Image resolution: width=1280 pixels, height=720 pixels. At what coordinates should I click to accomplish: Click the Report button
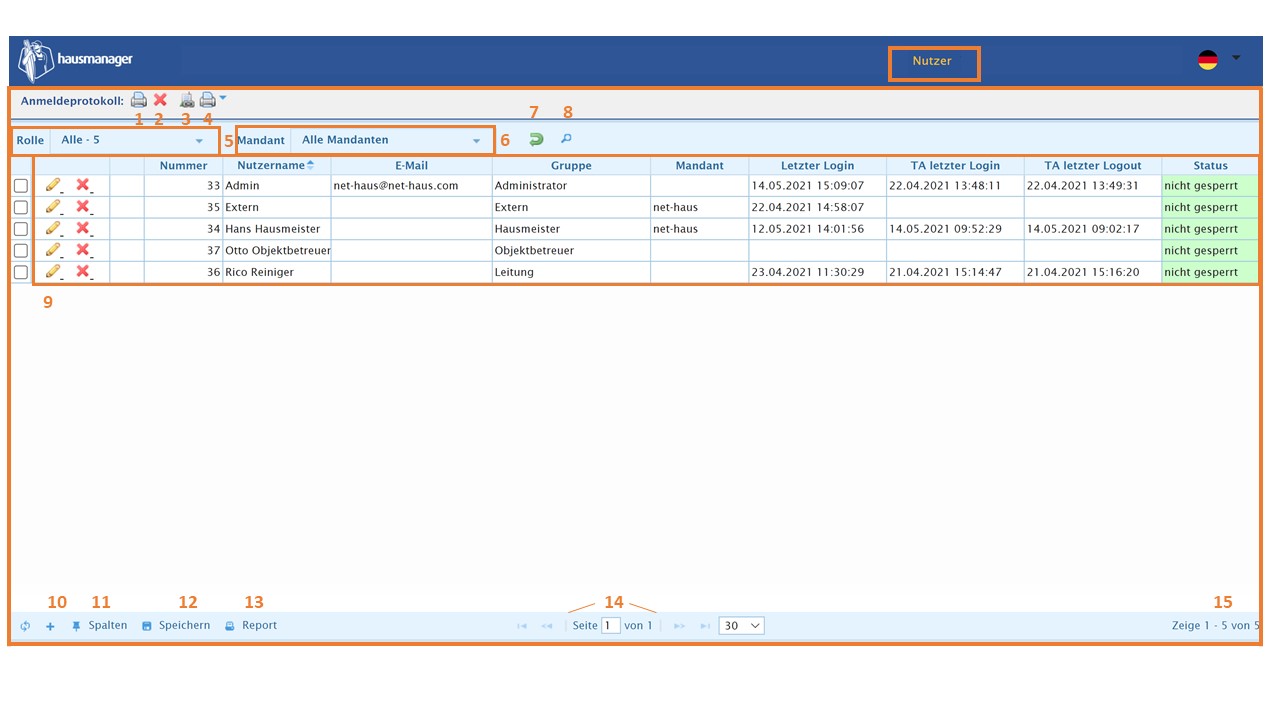(x=251, y=626)
